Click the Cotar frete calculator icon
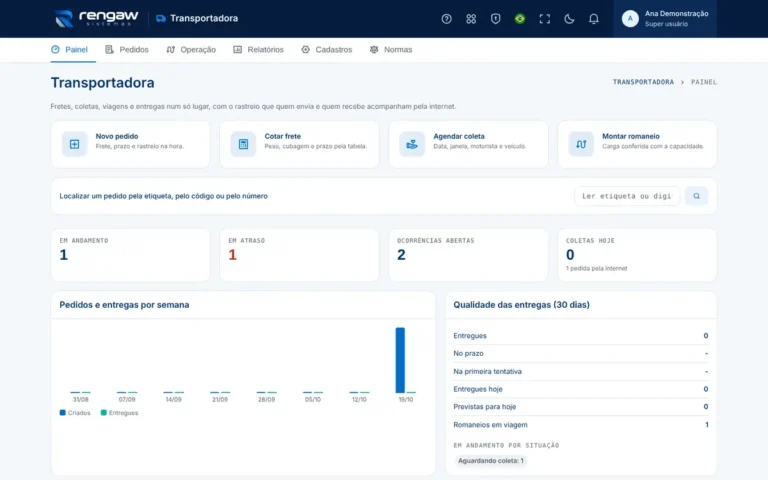The image size is (768, 480). click(x=243, y=144)
